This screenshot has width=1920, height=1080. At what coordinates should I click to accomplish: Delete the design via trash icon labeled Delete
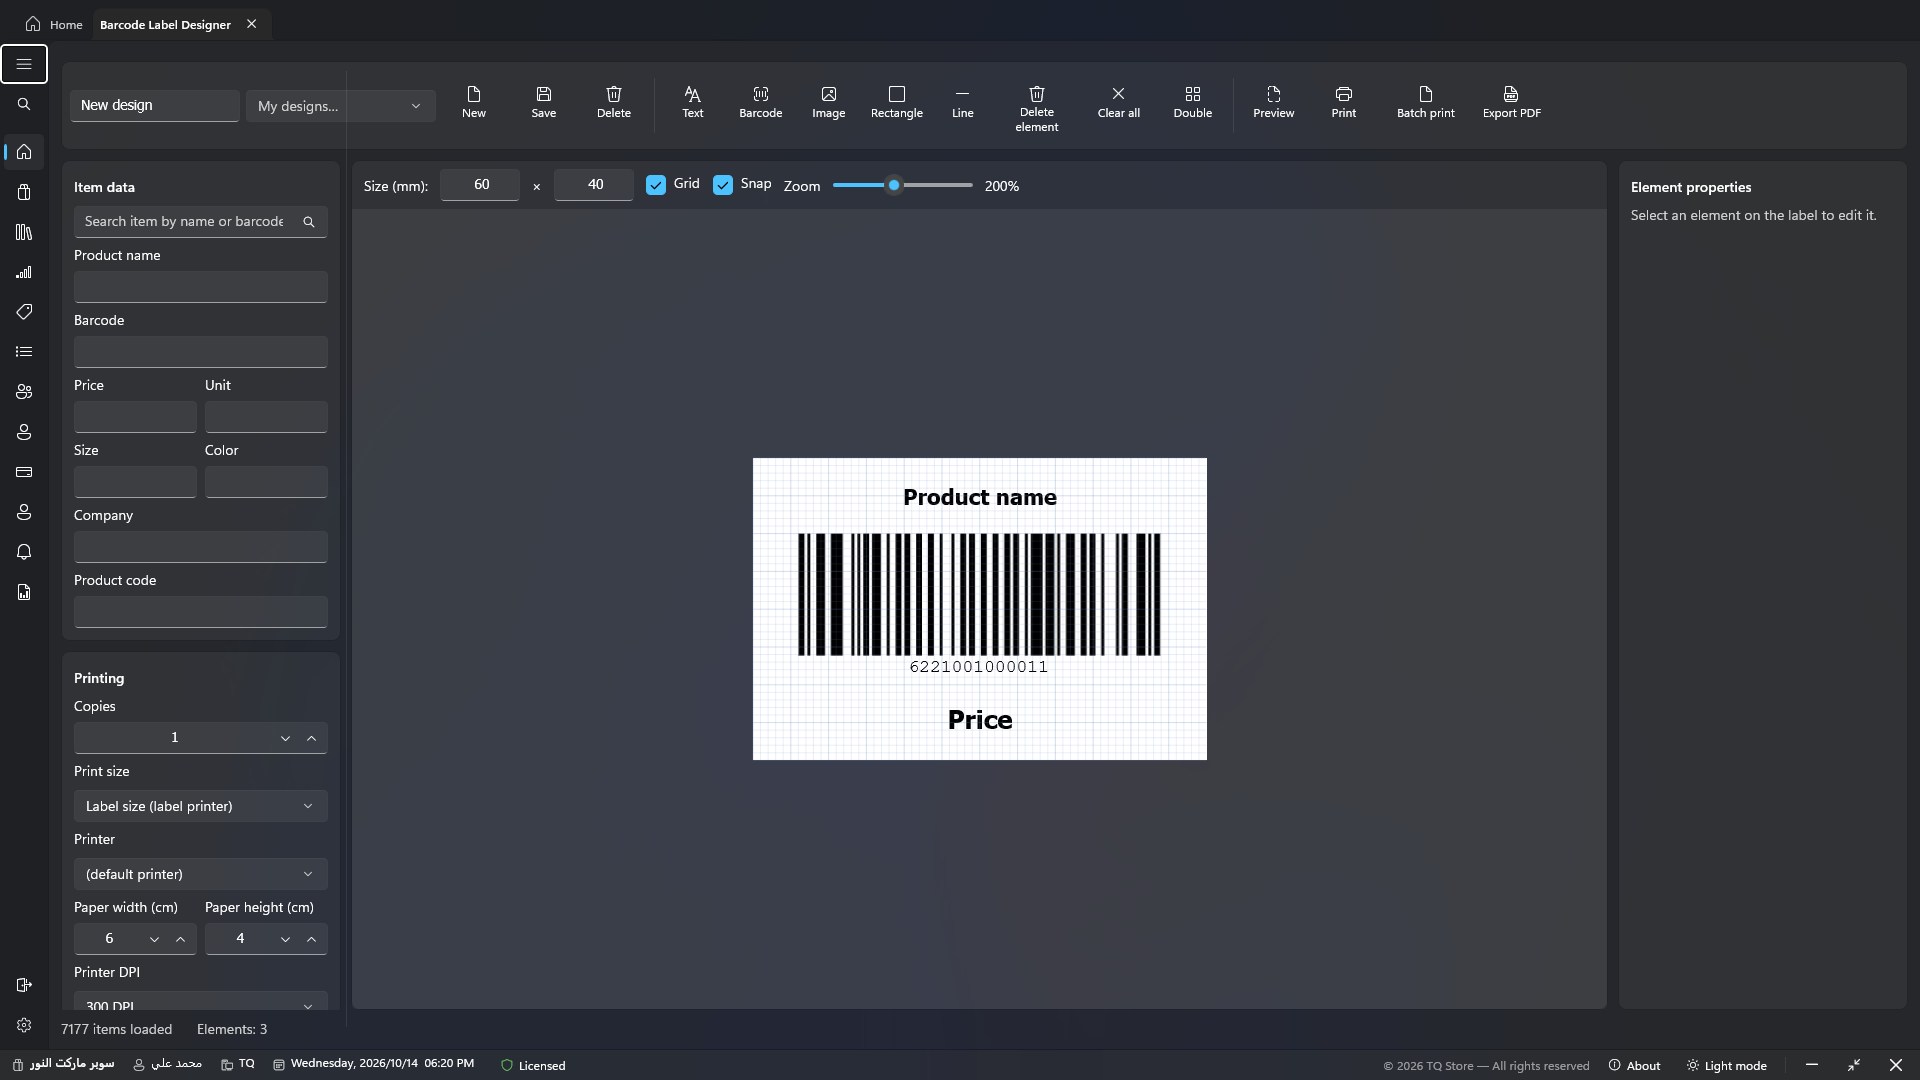point(613,102)
